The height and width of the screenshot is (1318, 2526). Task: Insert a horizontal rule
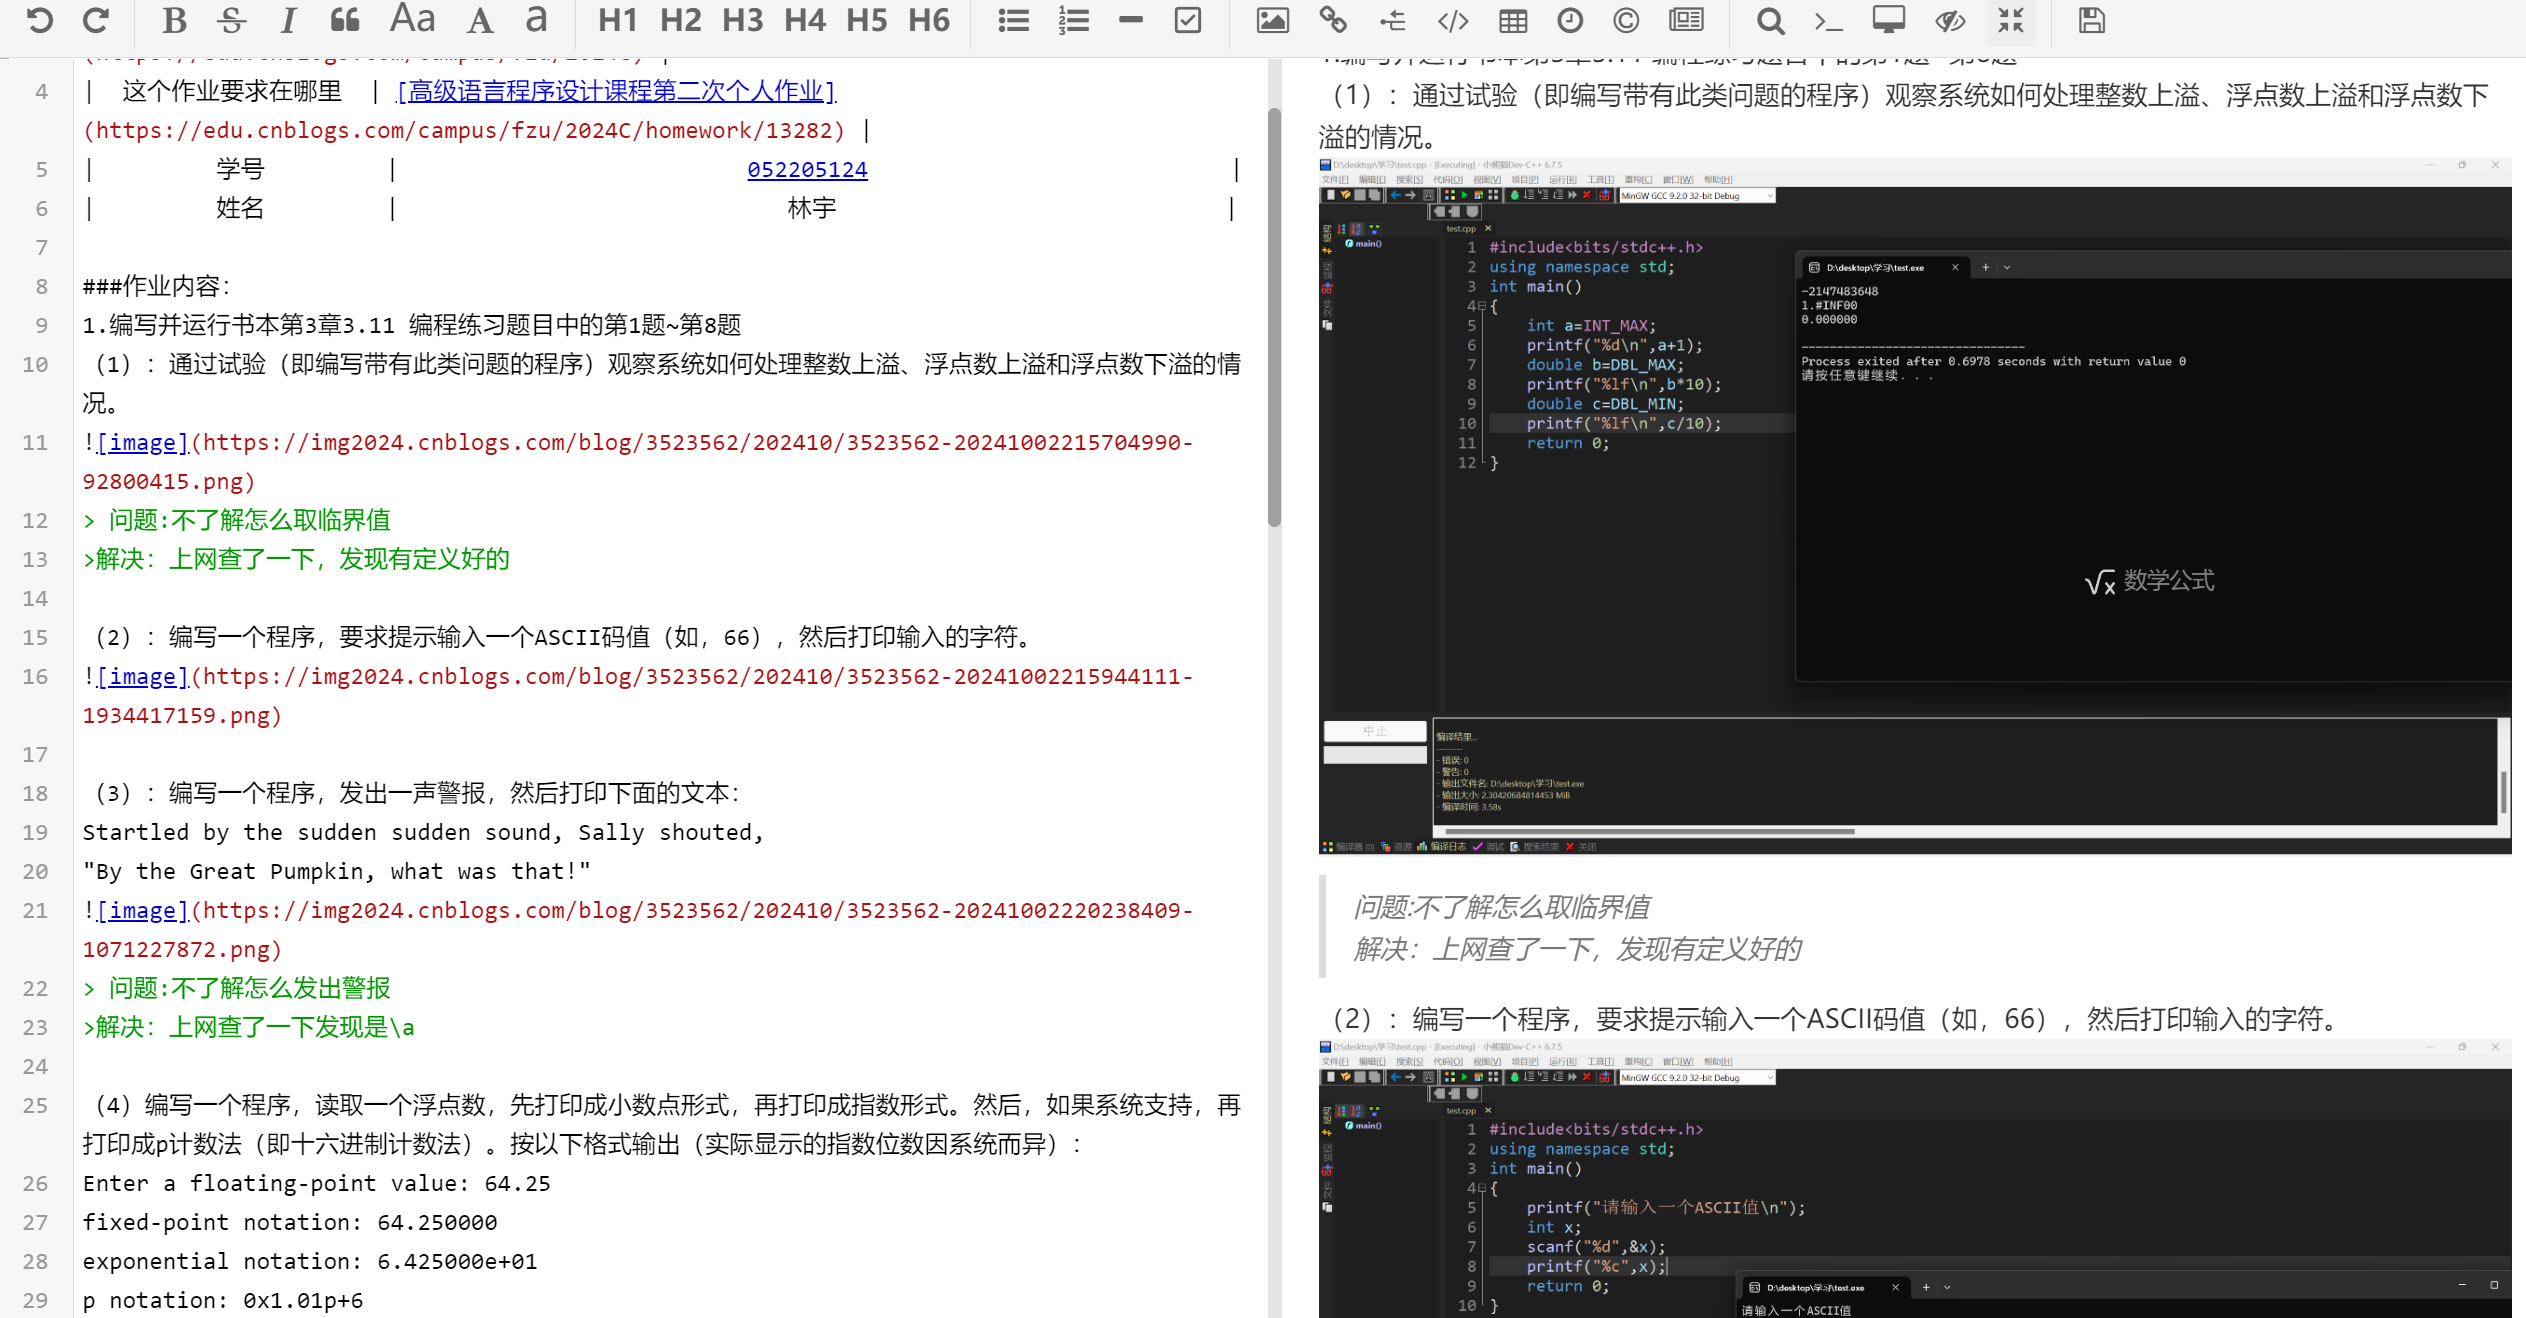[1130, 20]
